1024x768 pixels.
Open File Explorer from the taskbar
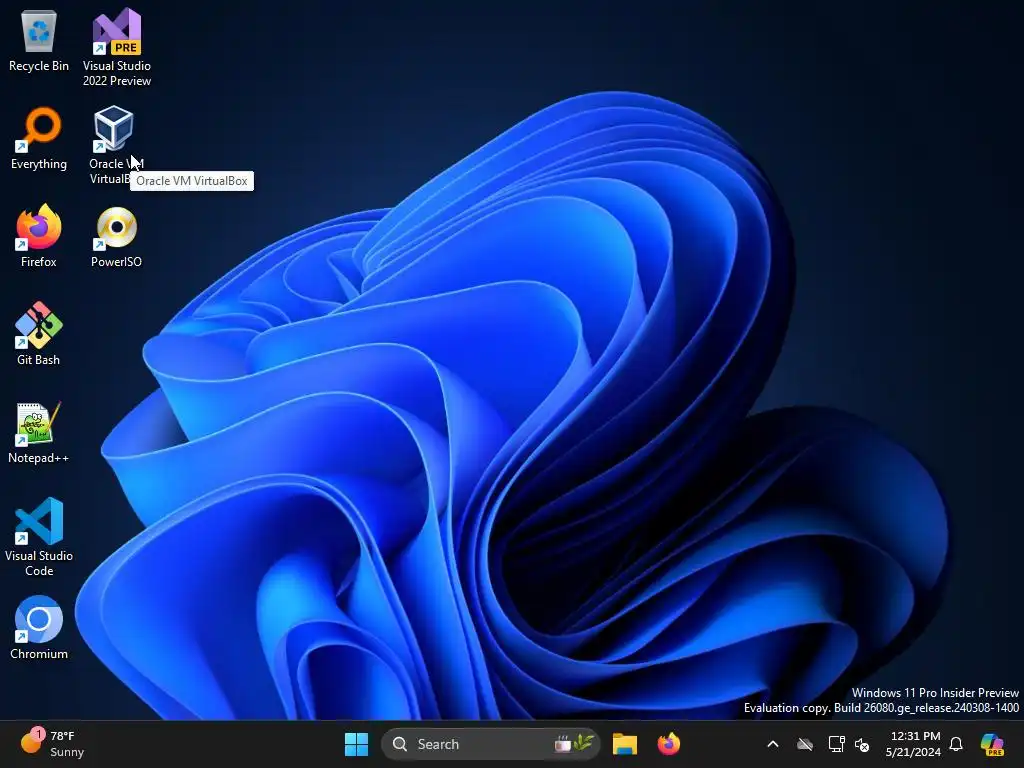tap(625, 744)
